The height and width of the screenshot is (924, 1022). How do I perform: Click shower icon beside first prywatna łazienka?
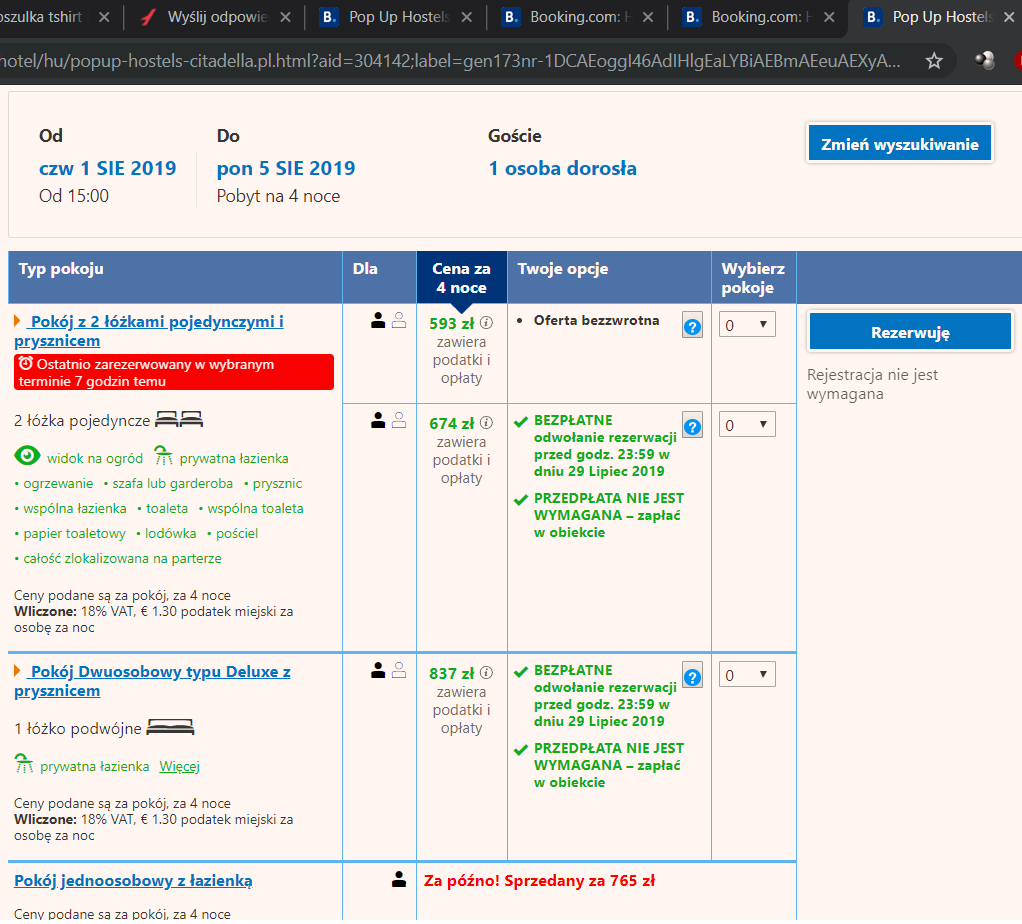pos(163,455)
